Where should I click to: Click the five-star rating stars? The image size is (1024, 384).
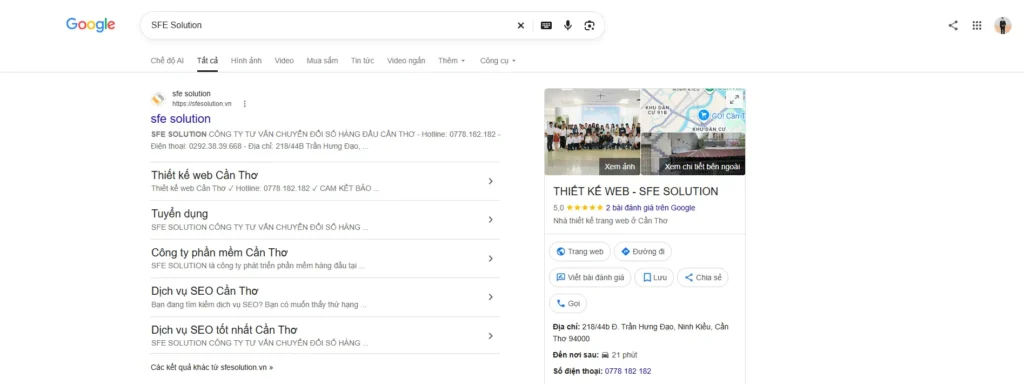(584, 208)
